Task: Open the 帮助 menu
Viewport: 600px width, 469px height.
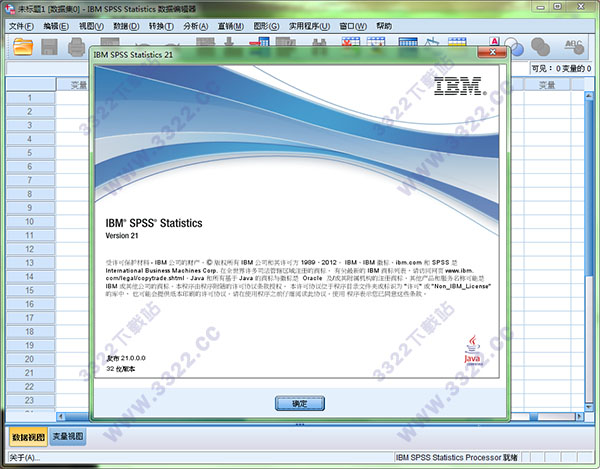Action: (x=384, y=26)
